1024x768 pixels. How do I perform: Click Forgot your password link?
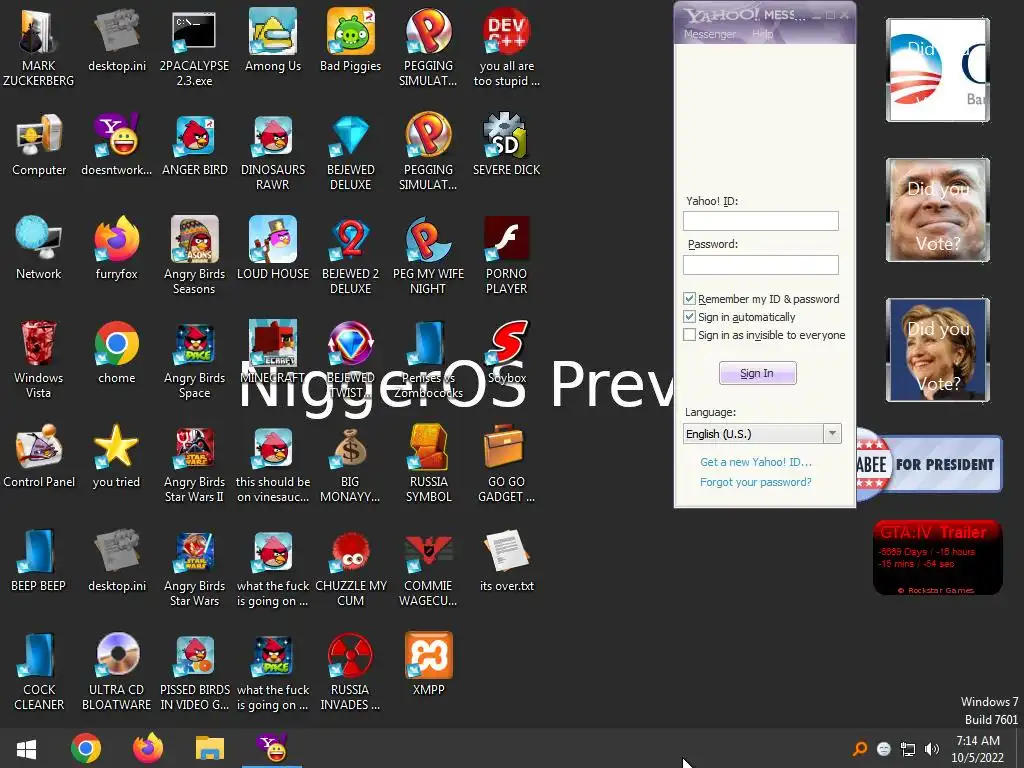click(756, 482)
